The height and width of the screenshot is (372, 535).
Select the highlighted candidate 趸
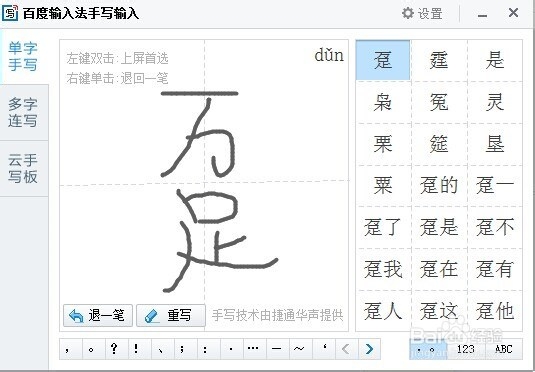tap(383, 60)
